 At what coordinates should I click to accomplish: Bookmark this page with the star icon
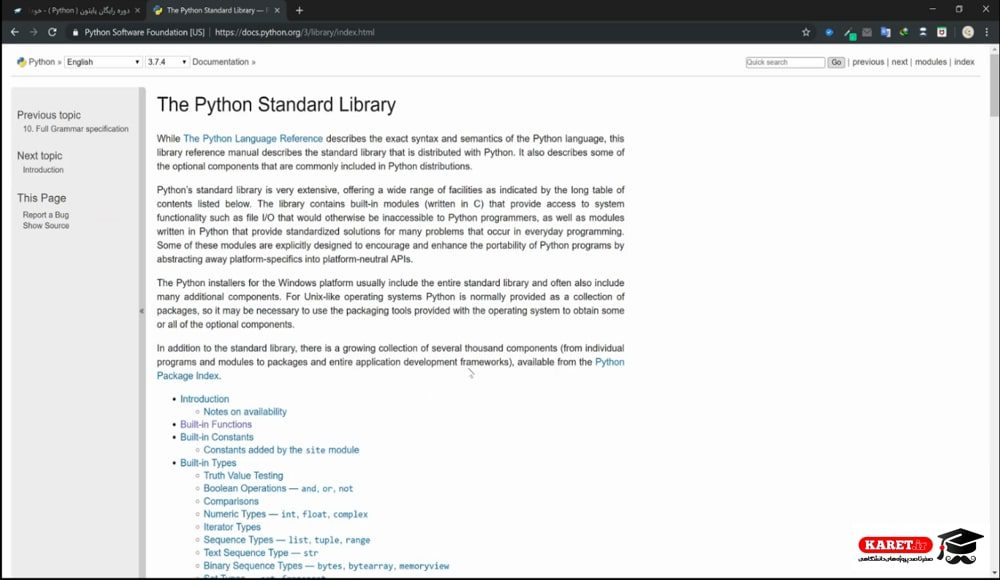(x=806, y=32)
